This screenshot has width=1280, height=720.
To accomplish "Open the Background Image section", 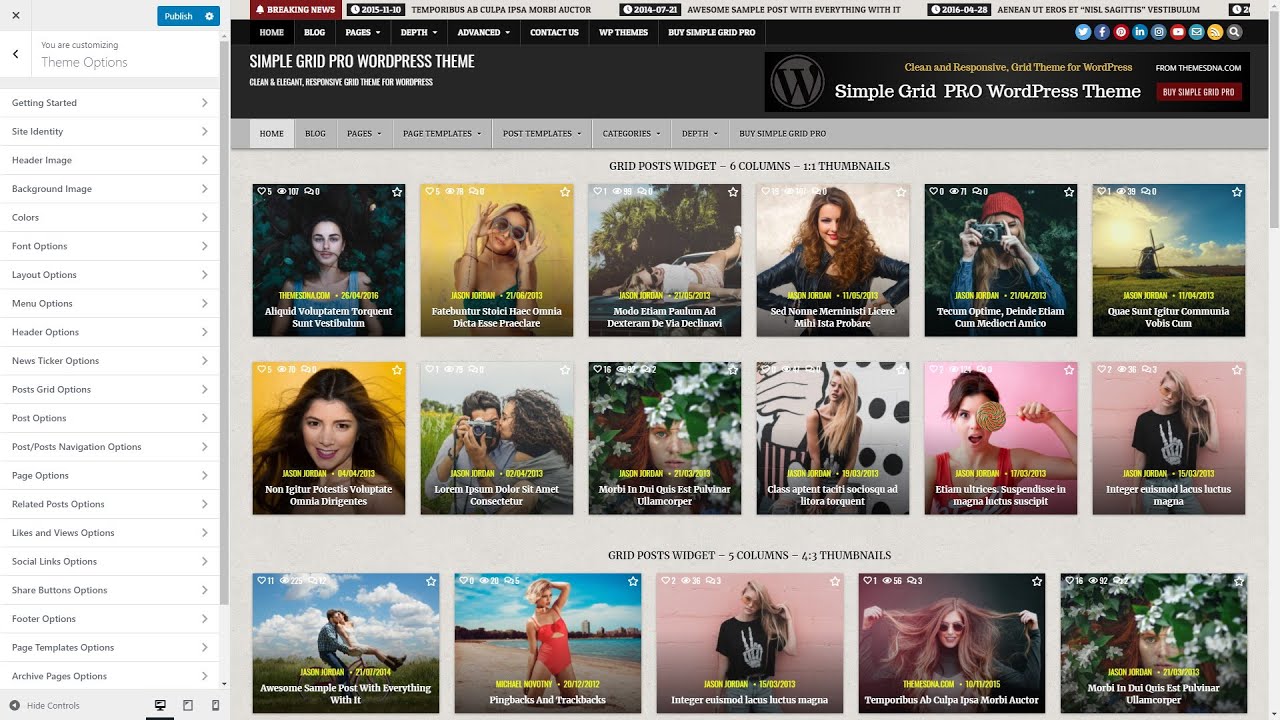I will pyautogui.click(x=110, y=189).
